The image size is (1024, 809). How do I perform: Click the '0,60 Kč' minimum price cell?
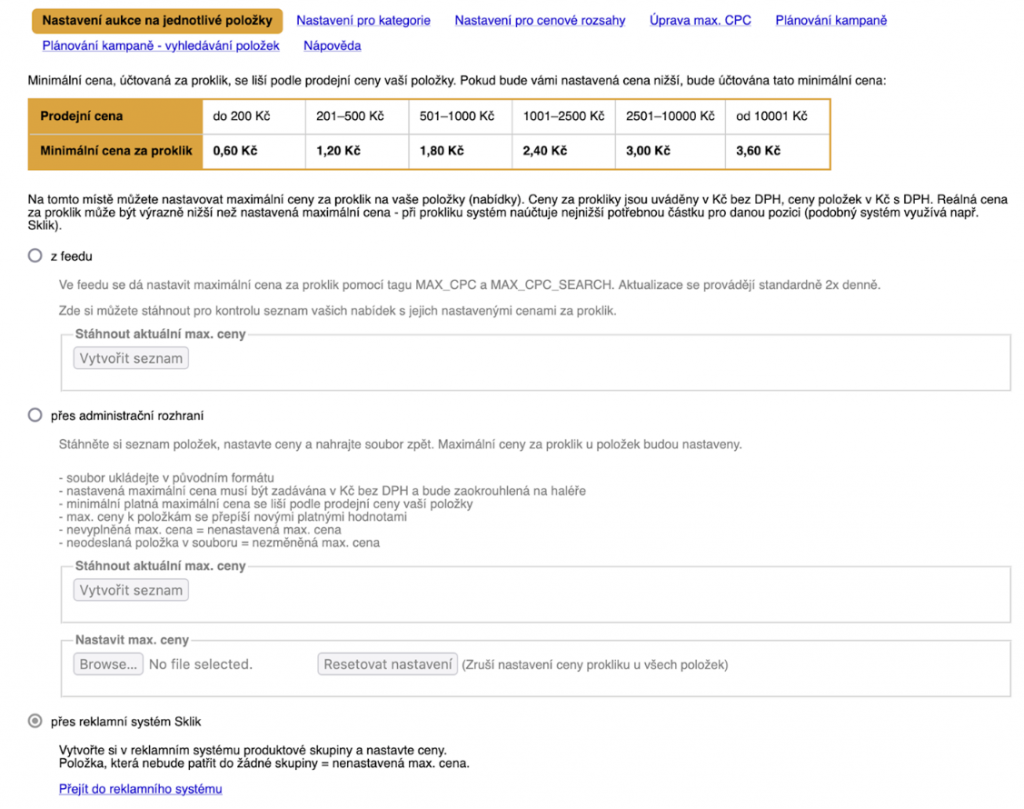coord(254,151)
